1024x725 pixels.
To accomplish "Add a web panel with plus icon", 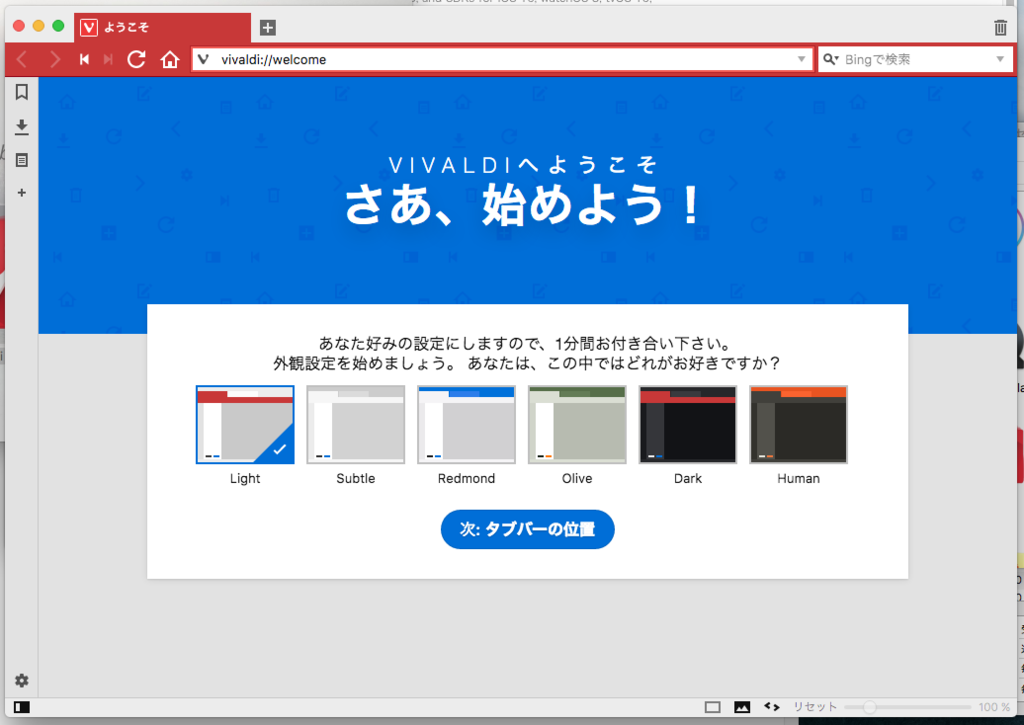I will click(x=22, y=193).
